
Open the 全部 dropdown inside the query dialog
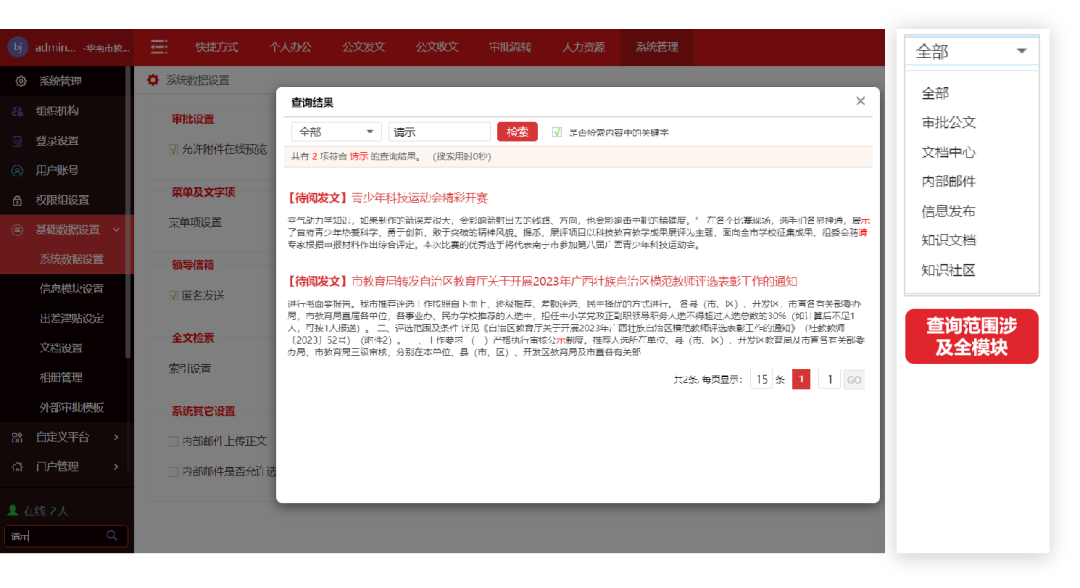click(335, 131)
